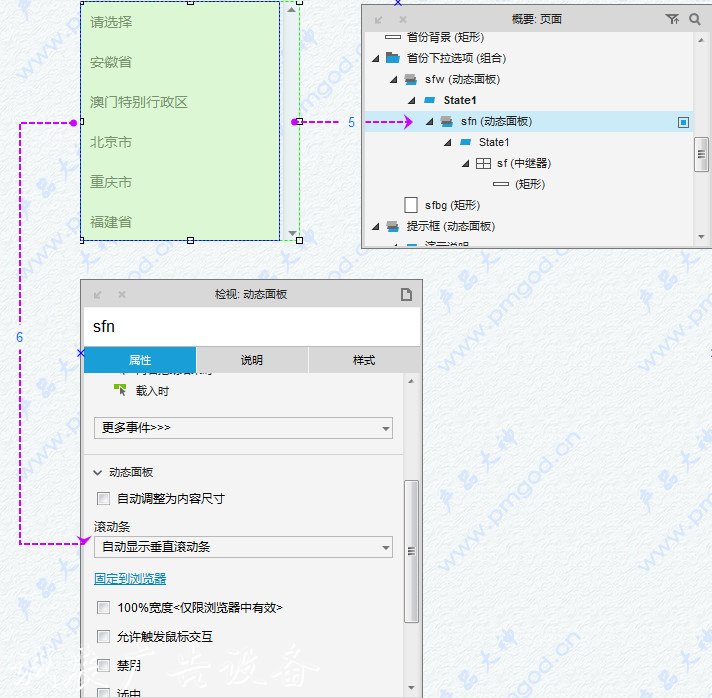Toggle the blue view square on the sfn row

(x=683, y=122)
